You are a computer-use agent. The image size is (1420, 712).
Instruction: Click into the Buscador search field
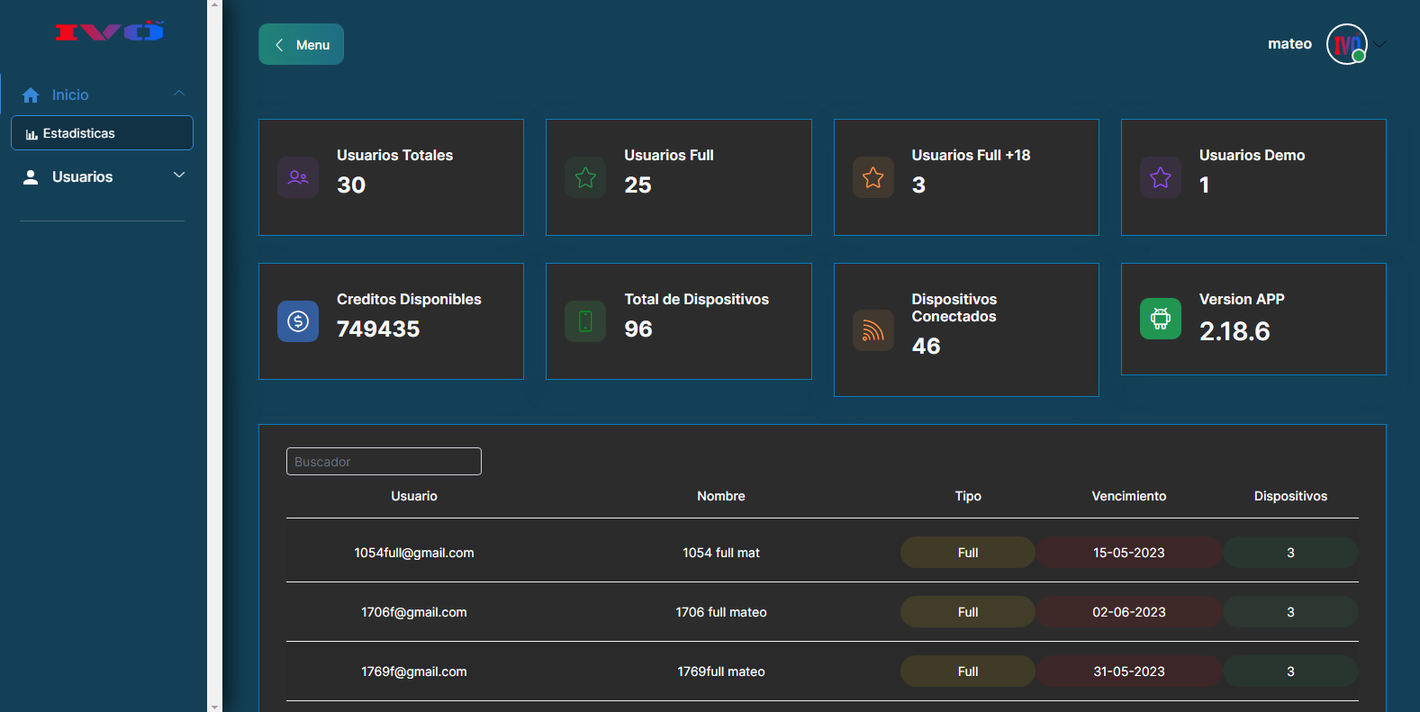pos(384,461)
